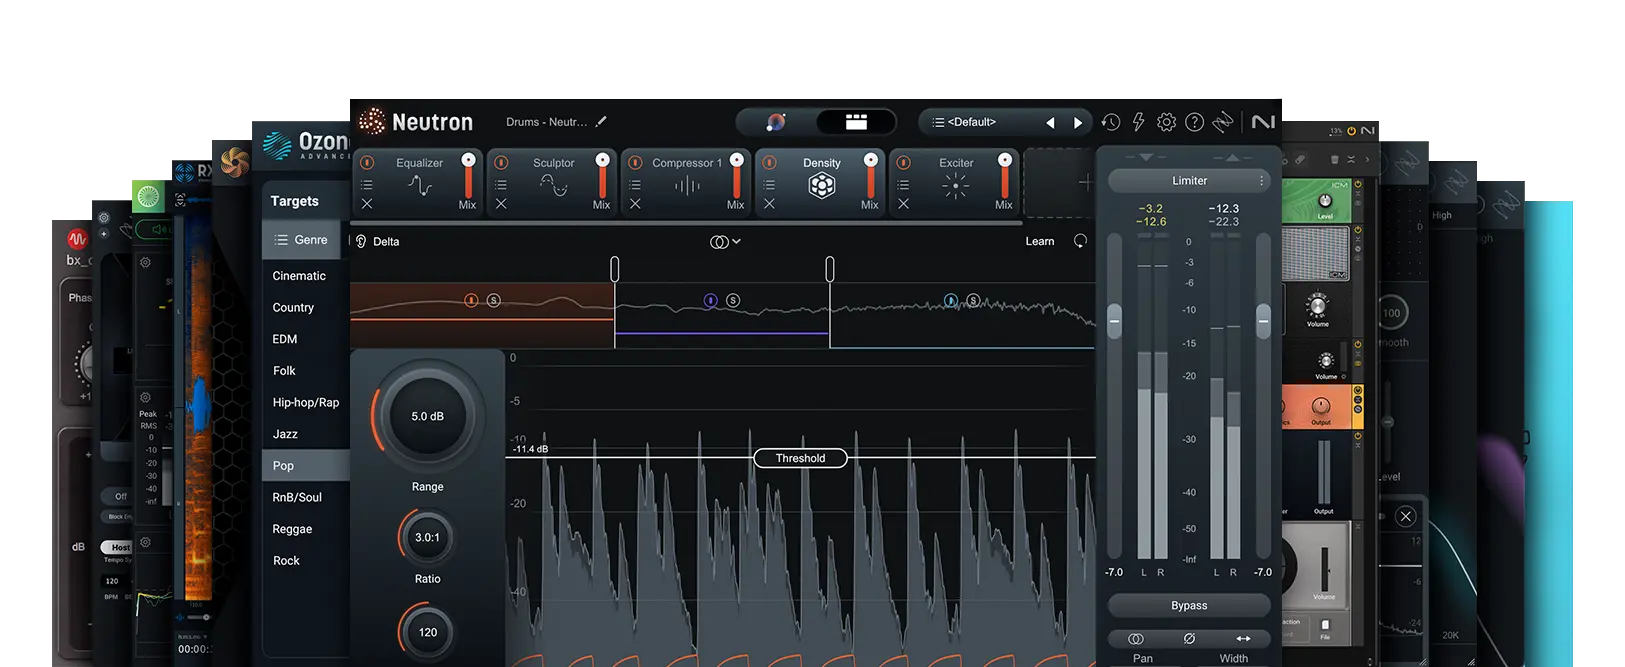Click the Exciter starburst module icon
This screenshot has width=1625, height=667.
[x=956, y=186]
